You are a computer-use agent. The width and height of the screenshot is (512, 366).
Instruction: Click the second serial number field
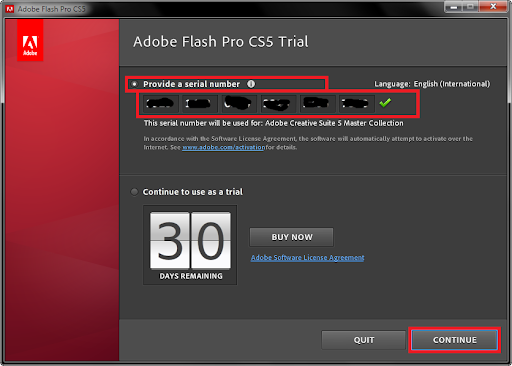200,104
